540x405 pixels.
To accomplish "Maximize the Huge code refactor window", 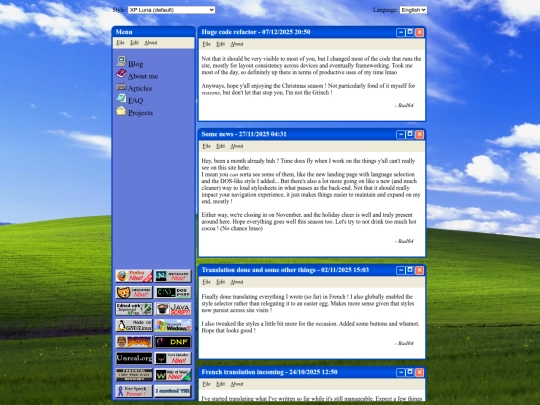I will (410, 32).
